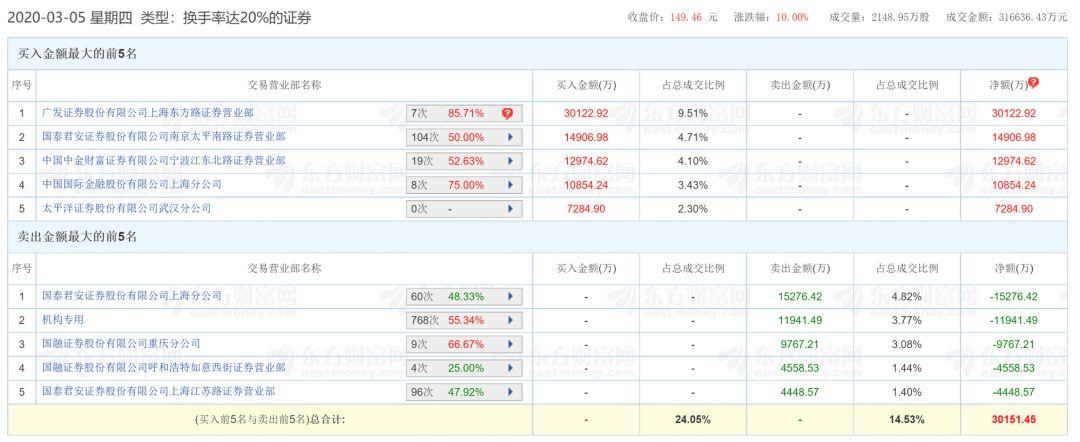This screenshot has width=1080, height=442.
Task: Click sell amount 4448.57
Action: point(800,392)
